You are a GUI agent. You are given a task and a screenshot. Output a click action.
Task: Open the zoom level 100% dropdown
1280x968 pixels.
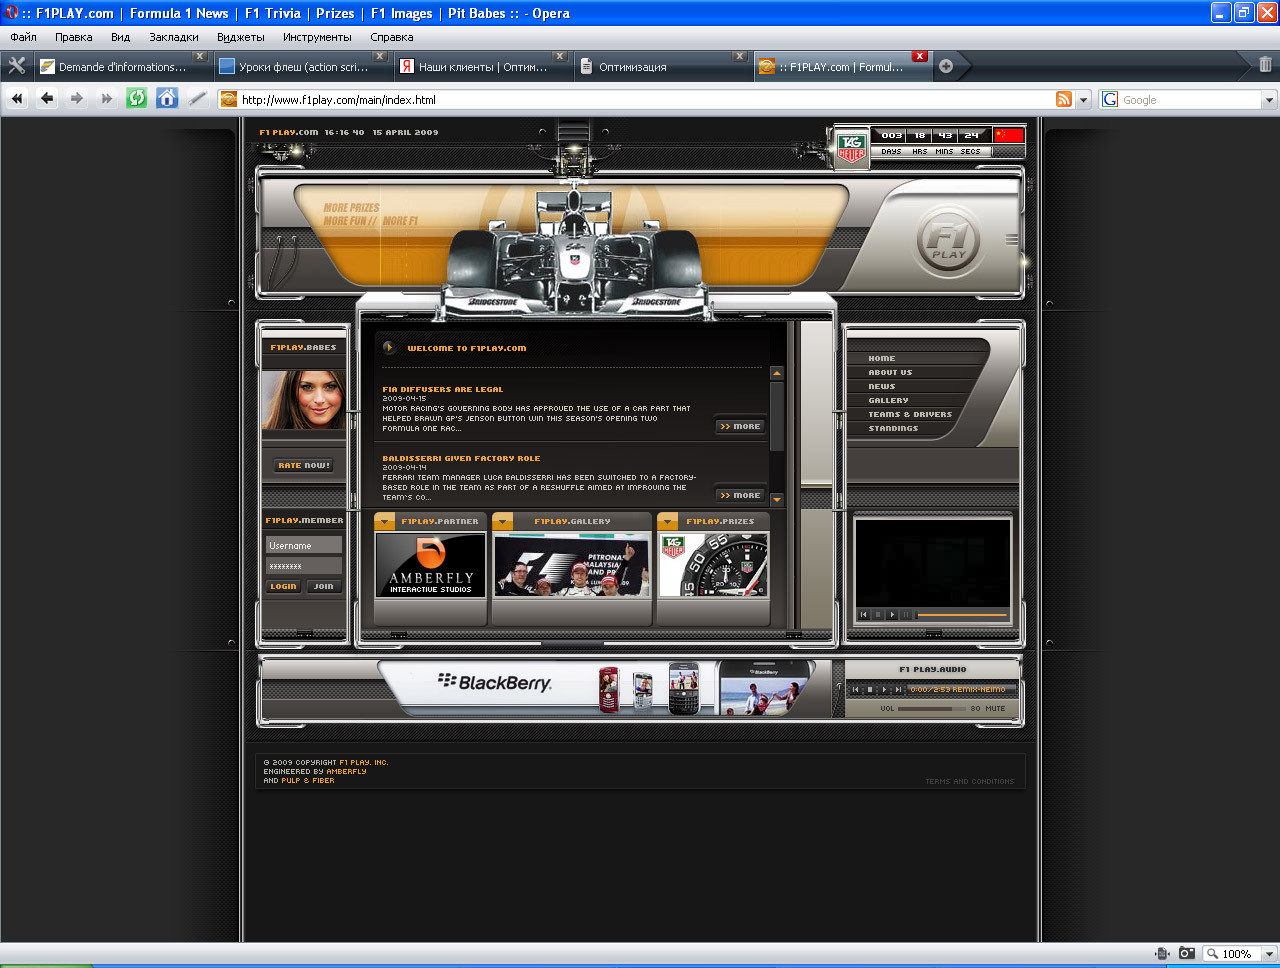(1241, 954)
